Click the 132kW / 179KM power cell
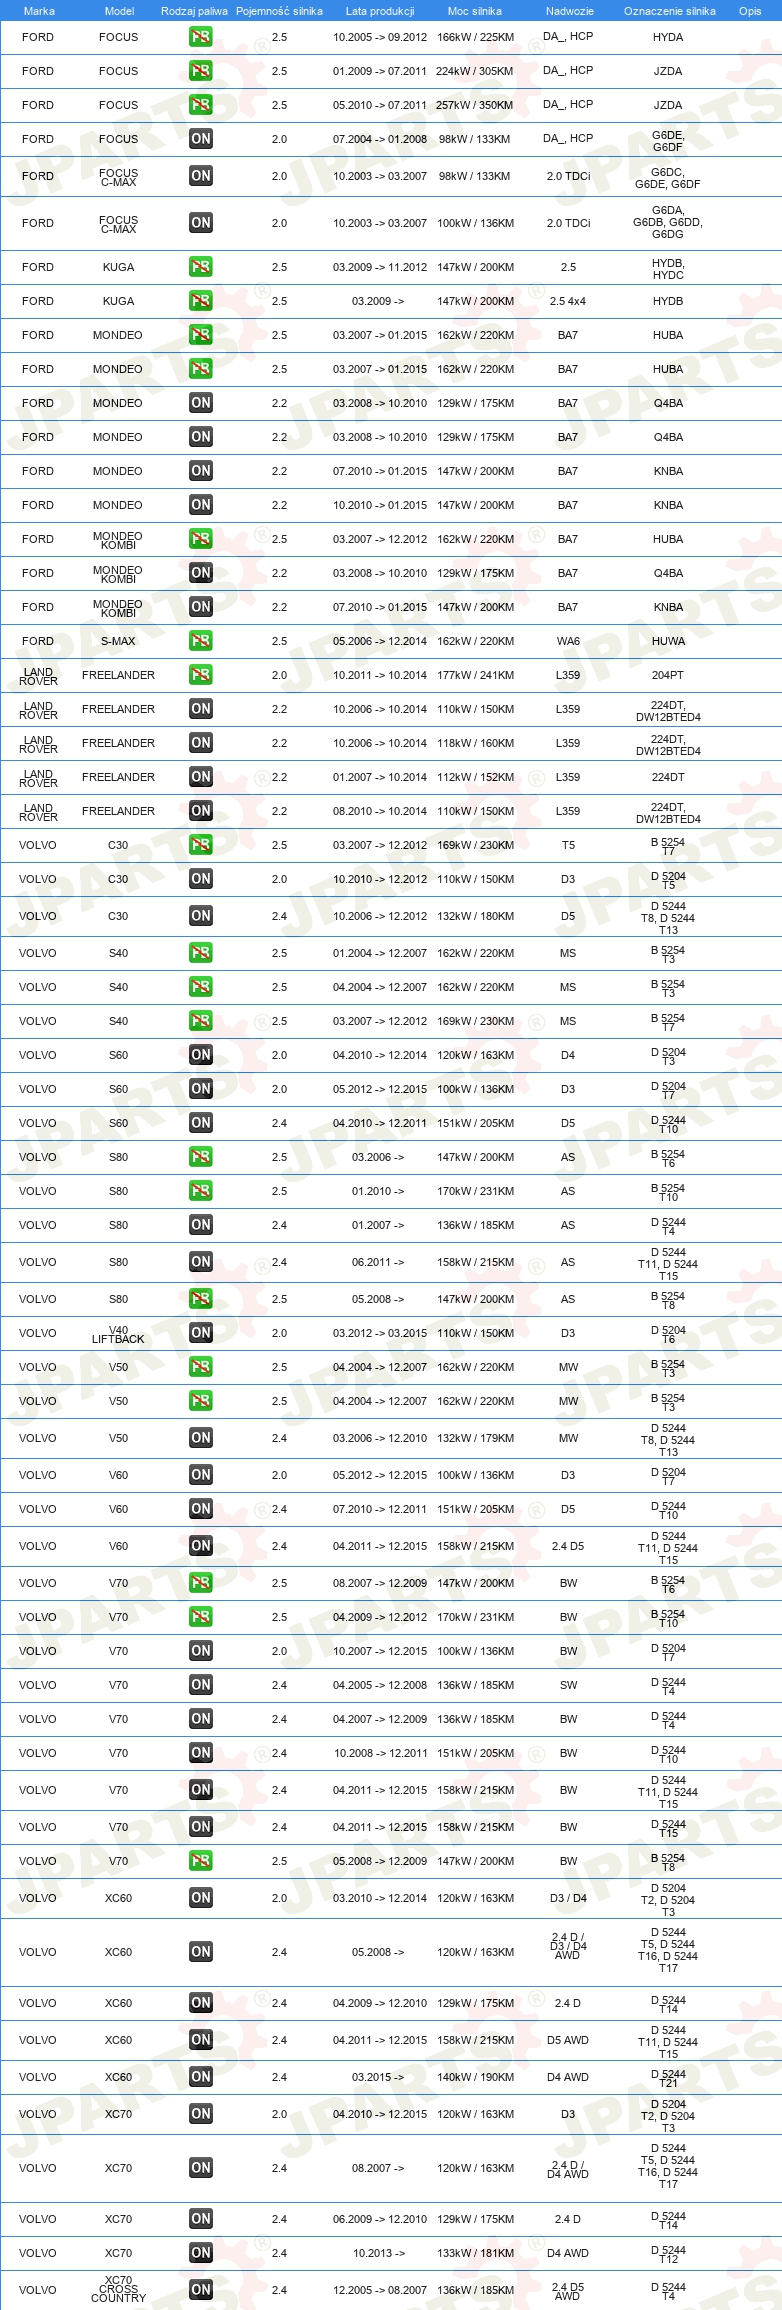 coord(475,1438)
